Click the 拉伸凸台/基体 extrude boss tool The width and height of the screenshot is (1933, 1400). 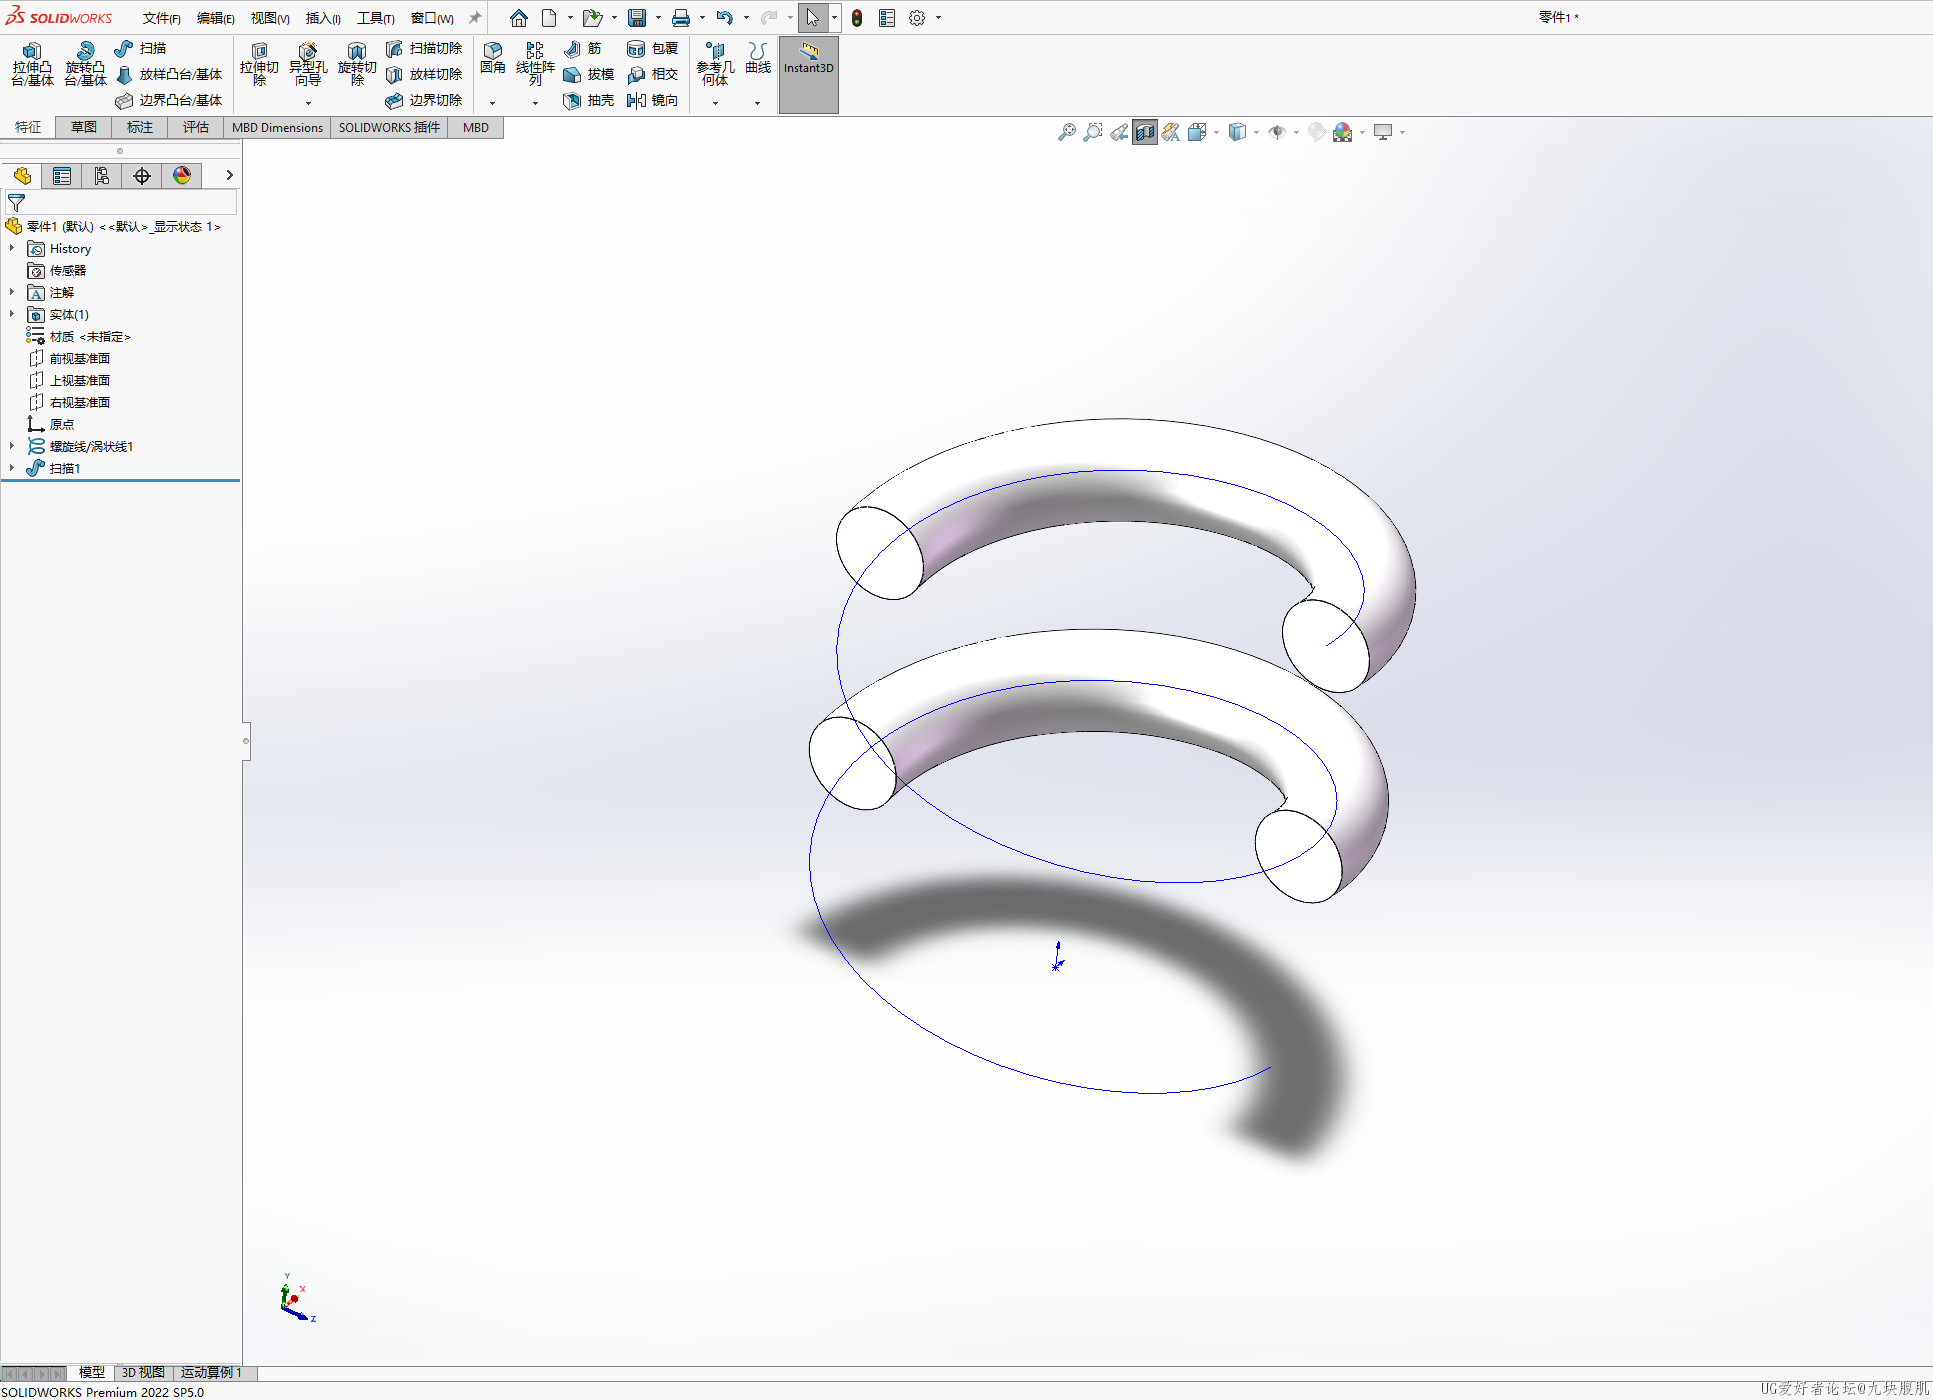(x=32, y=64)
